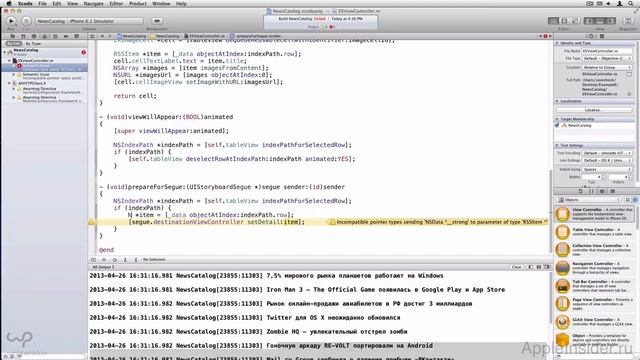
Task: Select the By File issue filter
Action: (13, 43)
